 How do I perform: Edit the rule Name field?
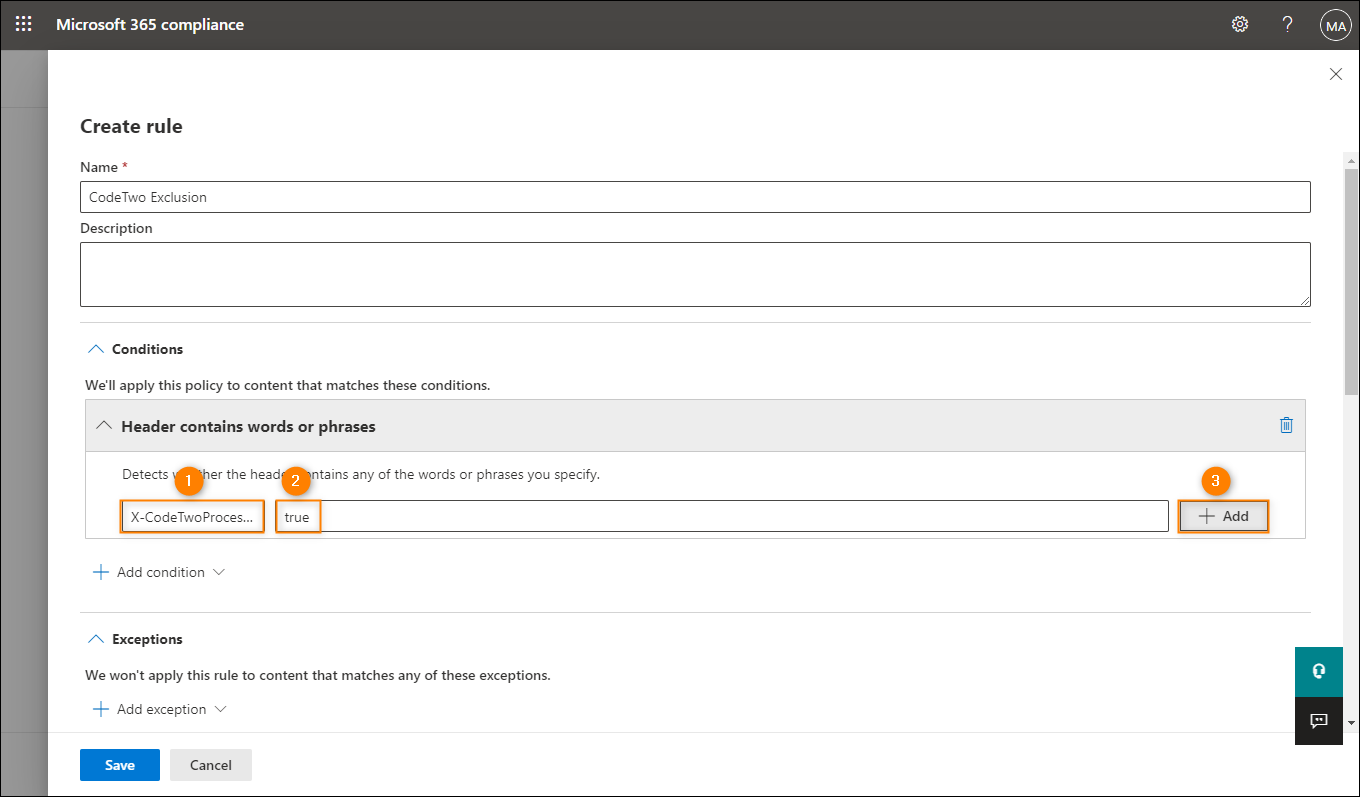click(695, 197)
